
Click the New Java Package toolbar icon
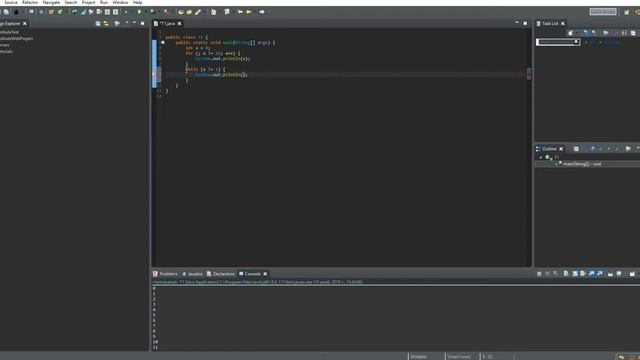51,12
